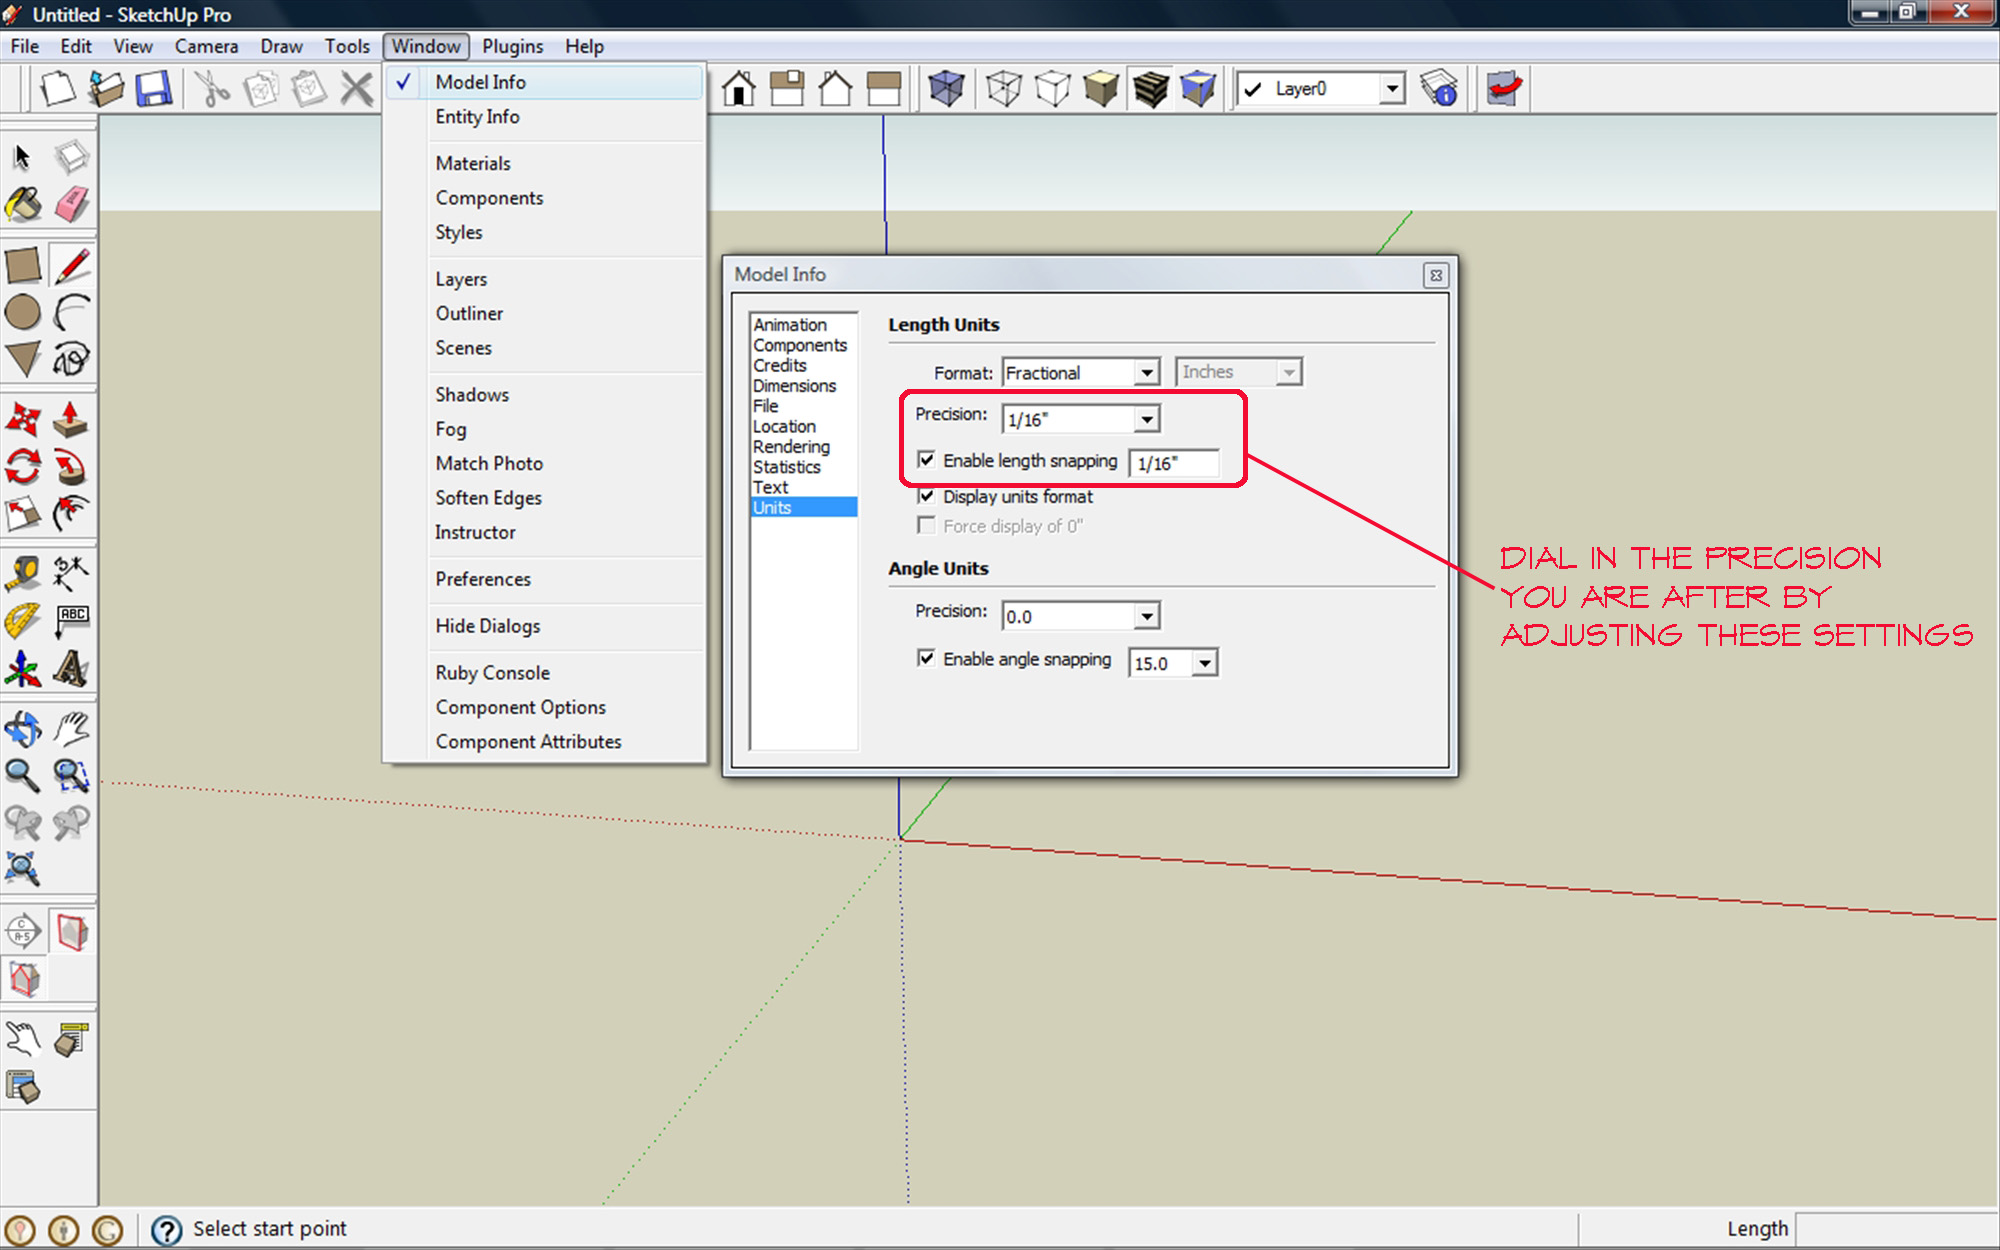Choose the pink Eraser tool
This screenshot has height=1250, width=2000.
tap(71, 204)
